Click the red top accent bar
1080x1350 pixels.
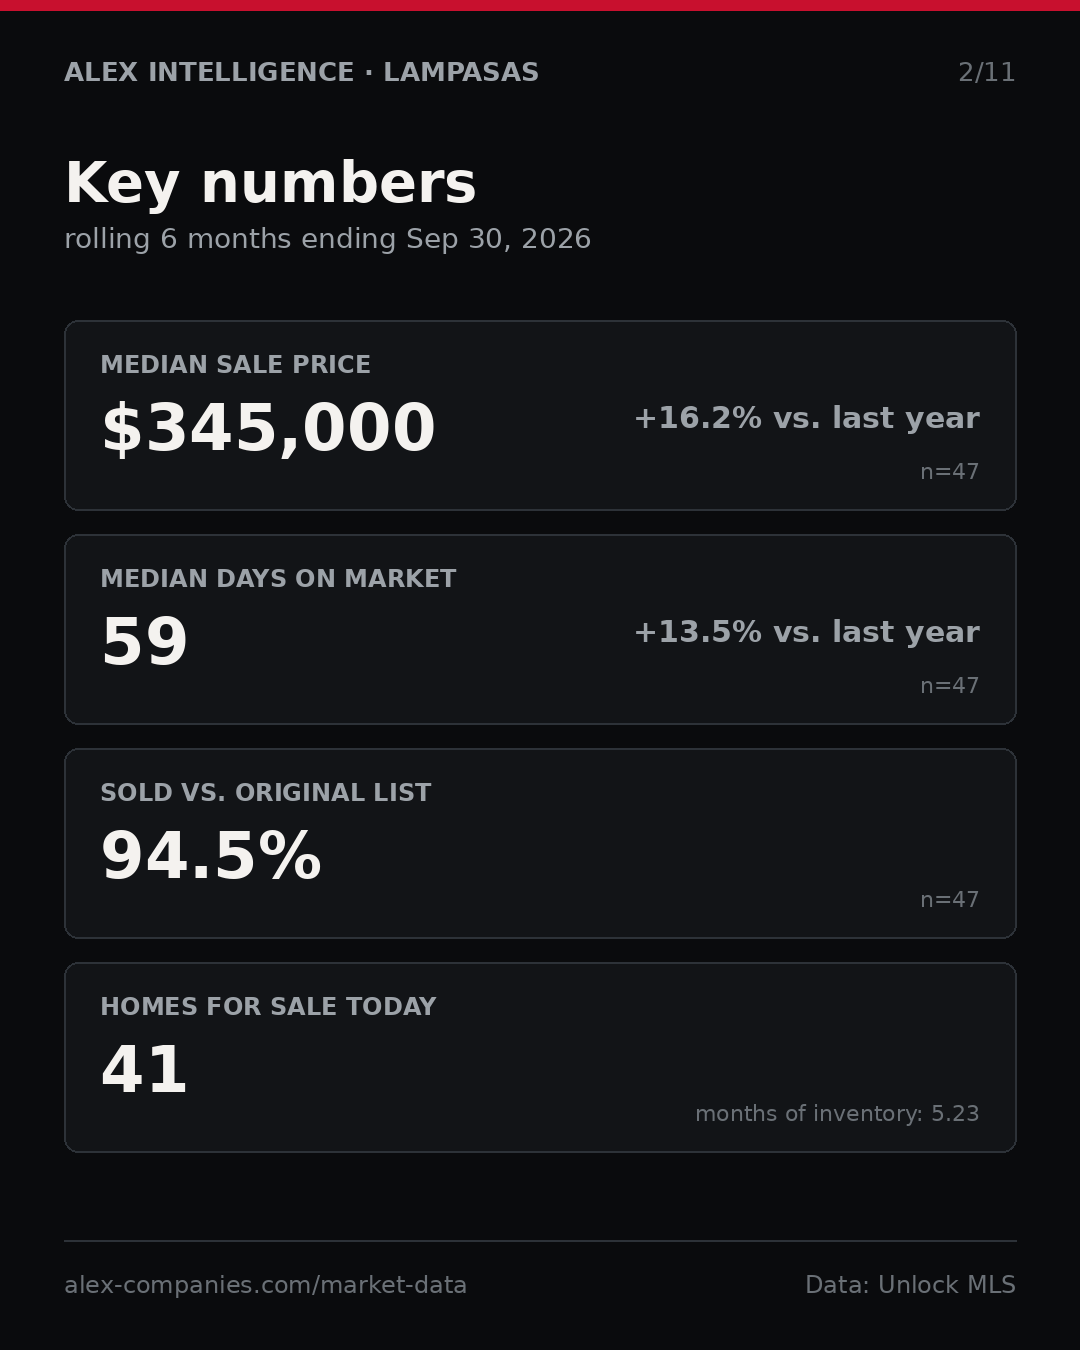tap(540, 5)
